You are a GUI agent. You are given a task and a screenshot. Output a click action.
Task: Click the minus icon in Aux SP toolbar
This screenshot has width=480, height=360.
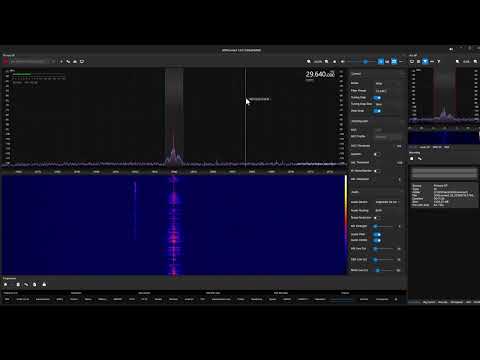pyautogui.click(x=432, y=62)
